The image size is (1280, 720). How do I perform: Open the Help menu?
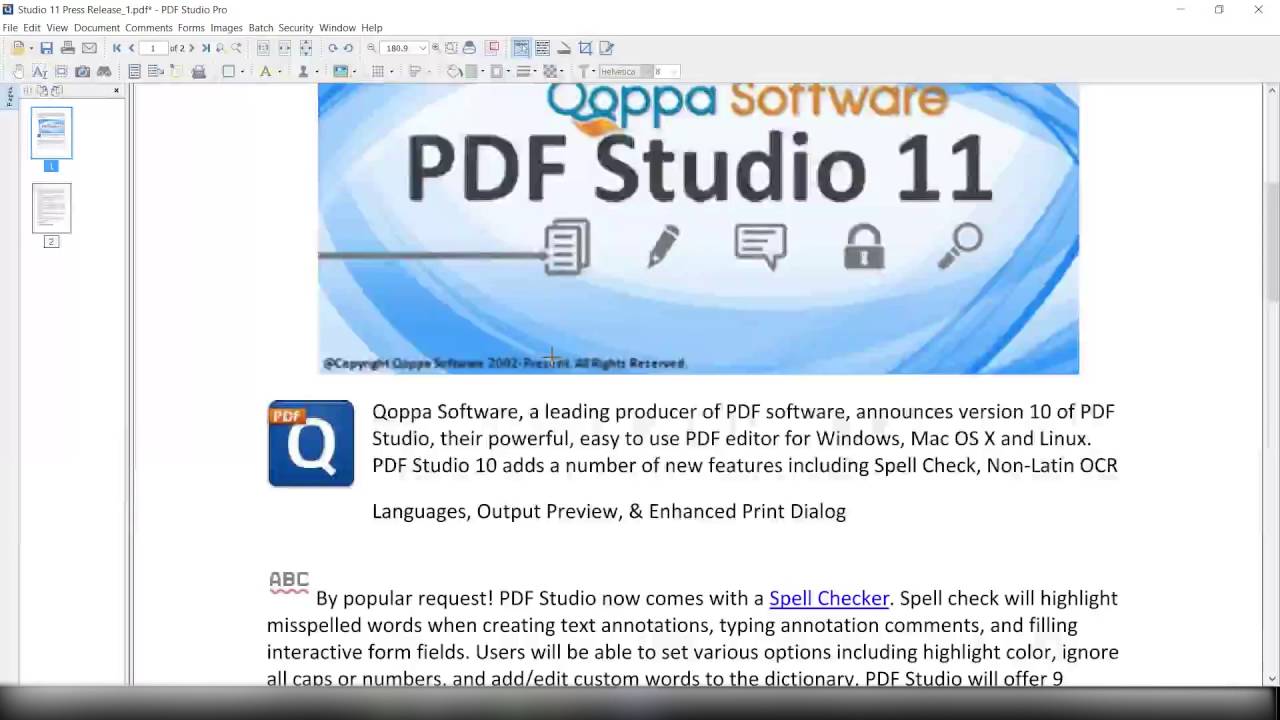click(372, 28)
